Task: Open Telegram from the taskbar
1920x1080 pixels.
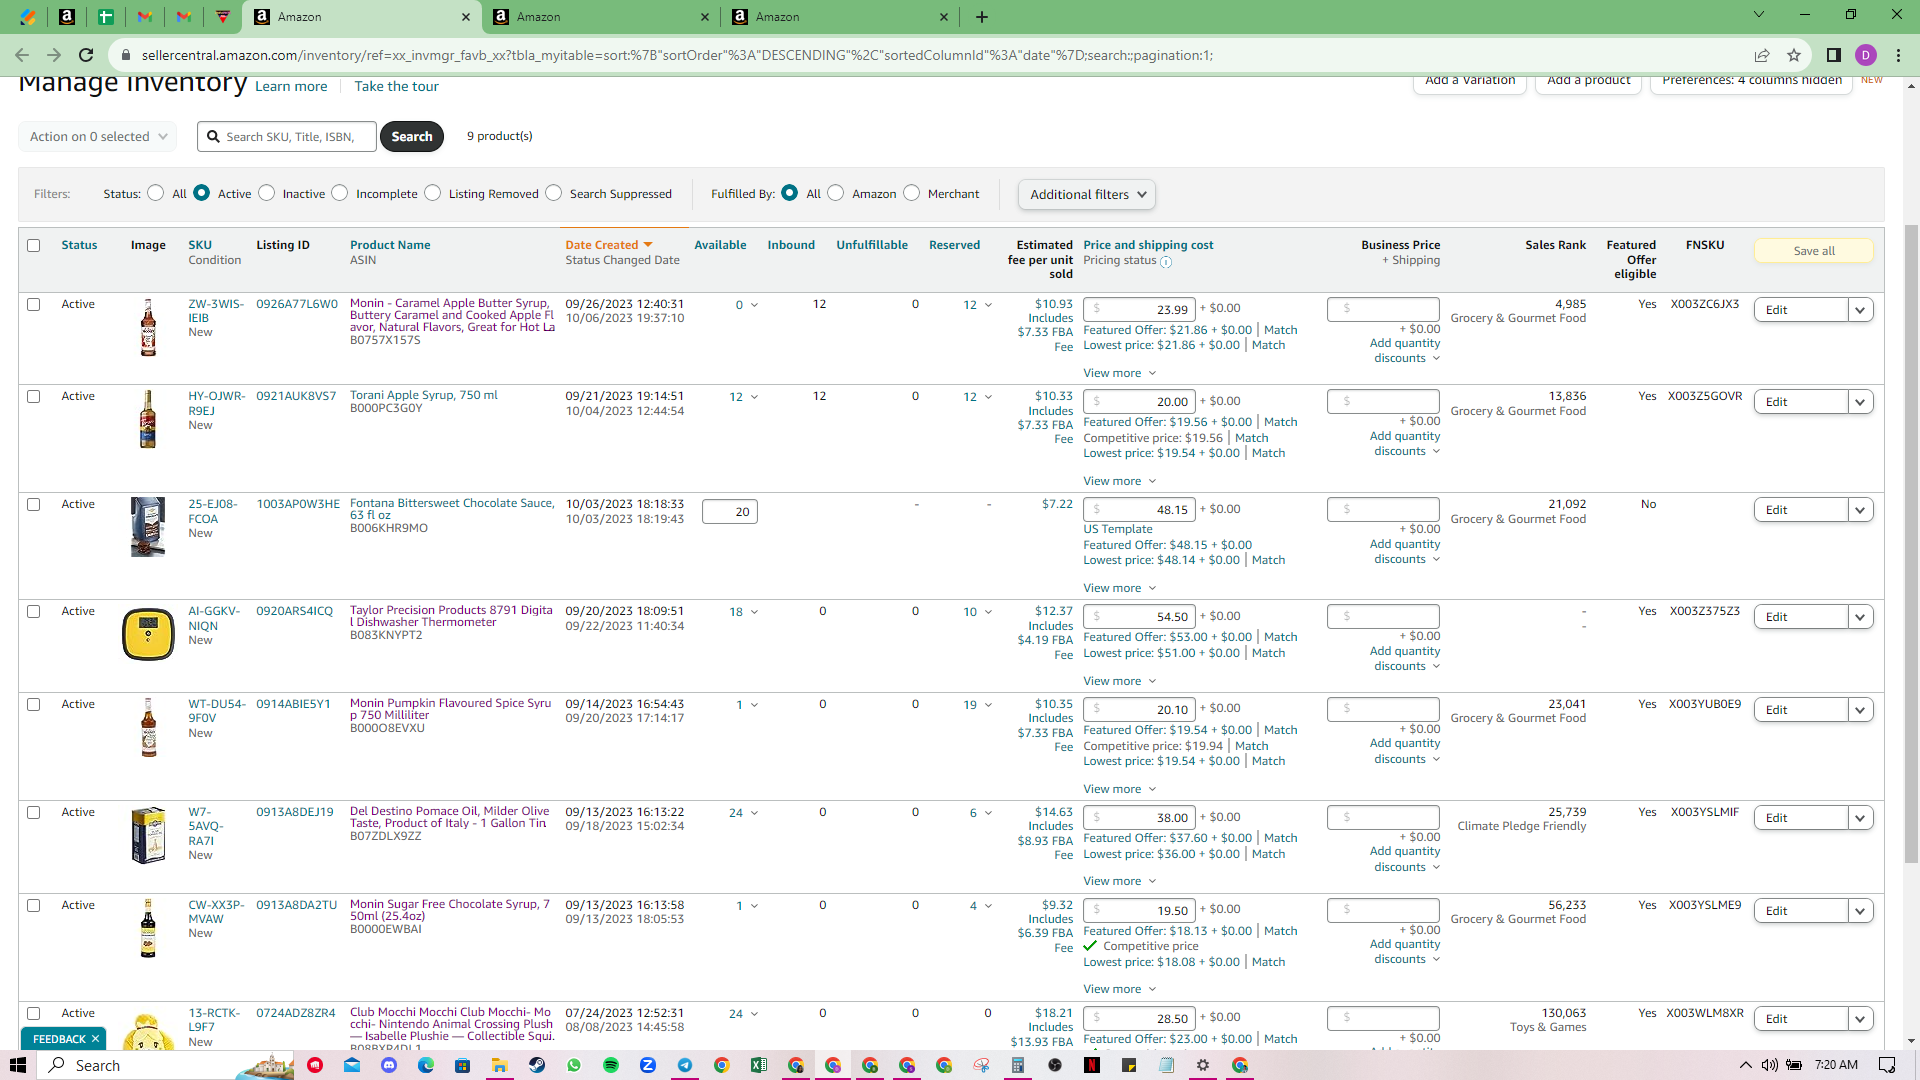Action: point(685,1065)
